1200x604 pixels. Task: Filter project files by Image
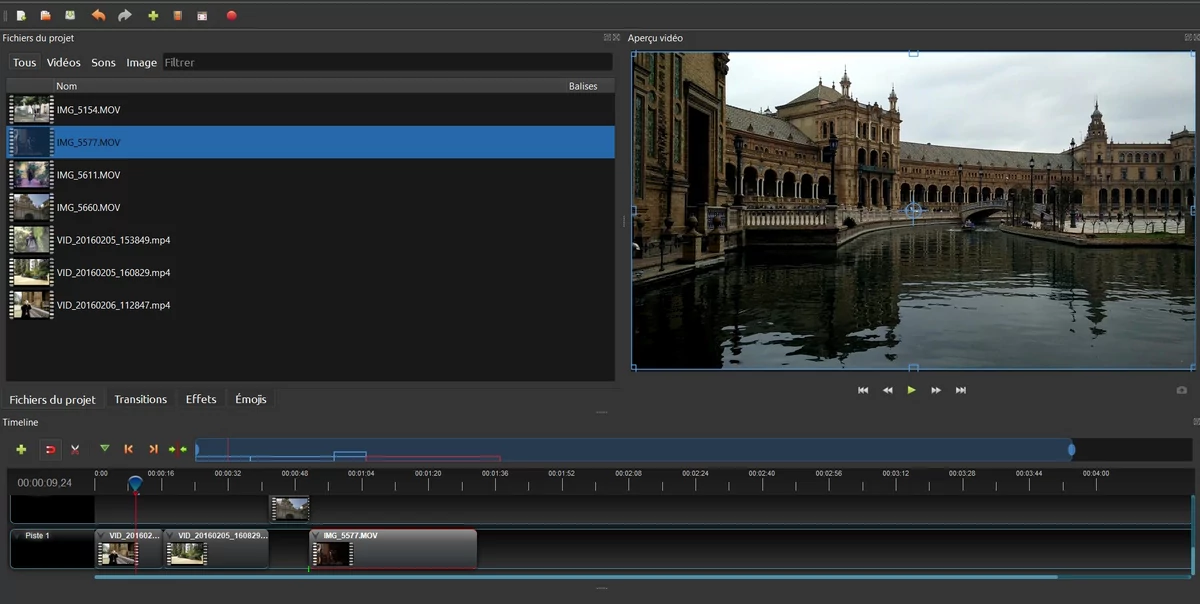pos(142,62)
